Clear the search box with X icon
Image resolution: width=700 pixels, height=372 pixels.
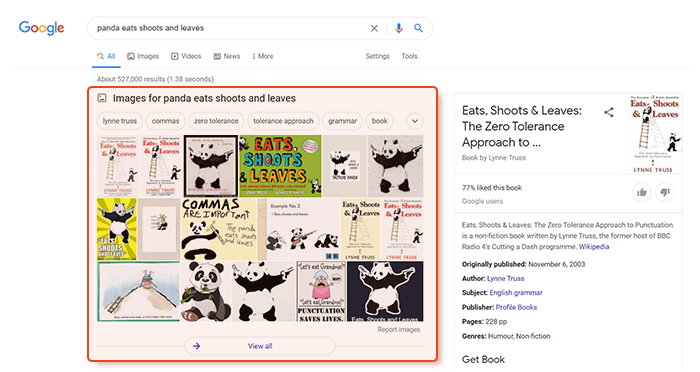[374, 28]
